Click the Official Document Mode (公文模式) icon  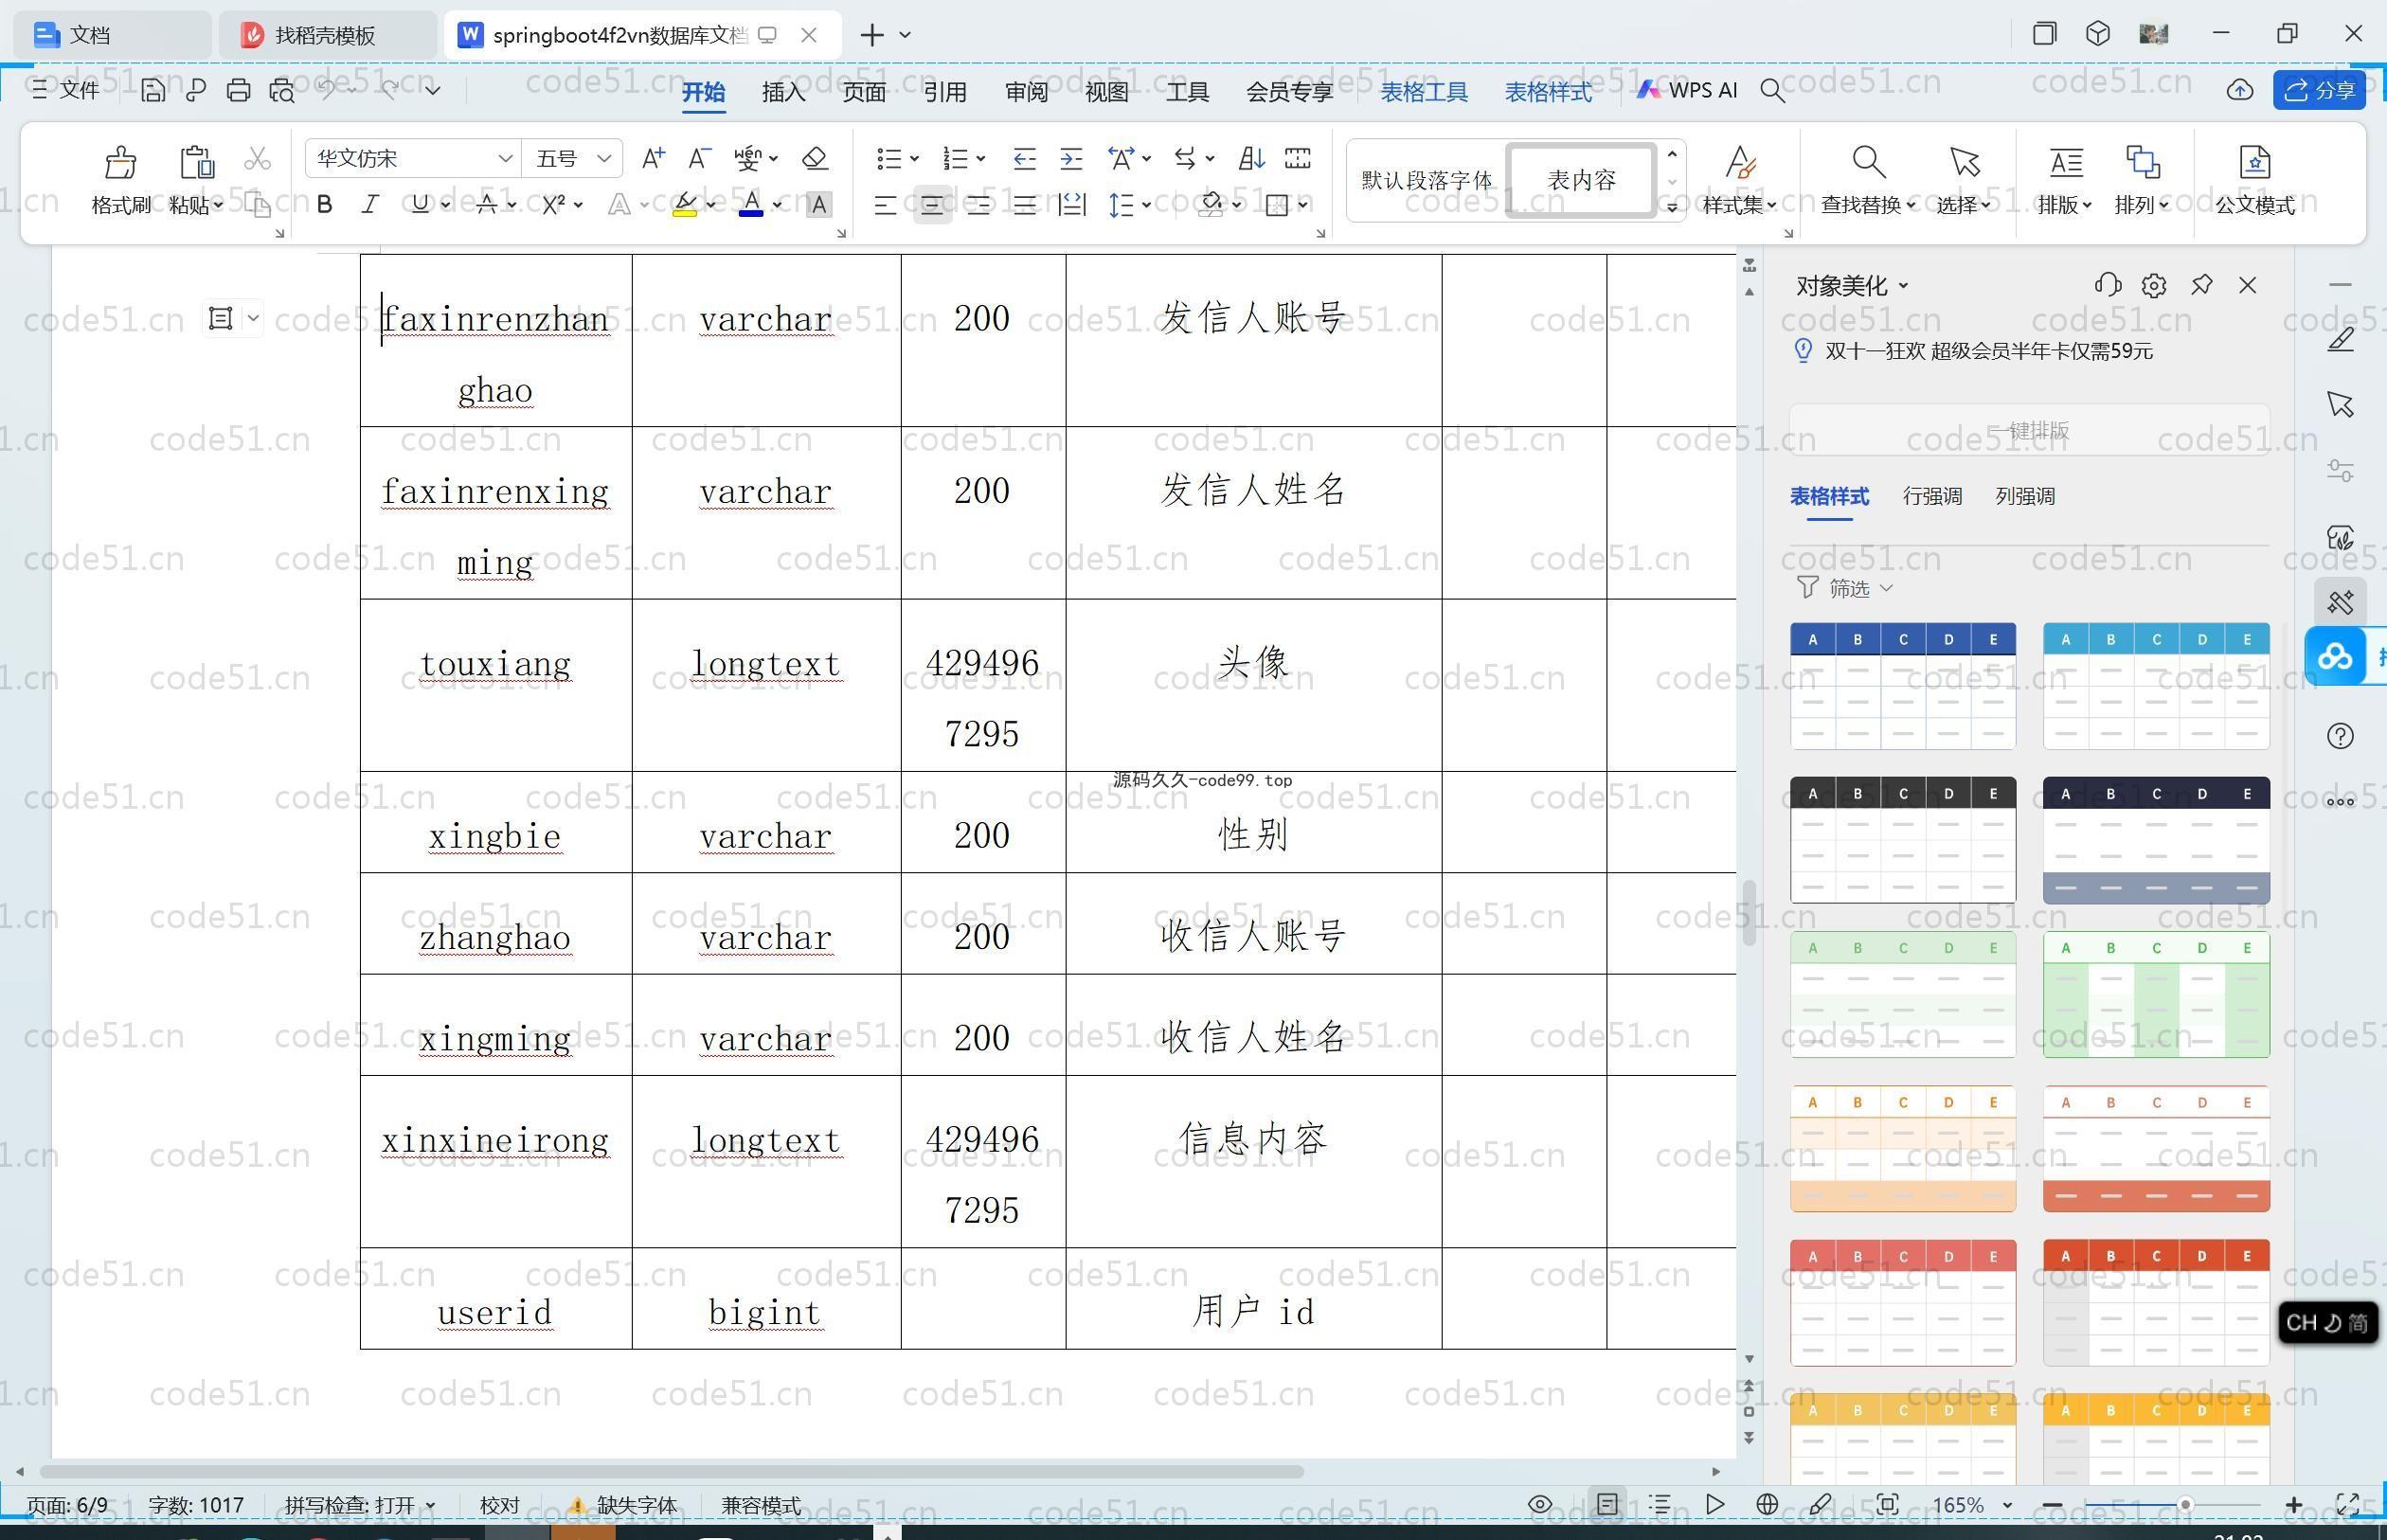pyautogui.click(x=2254, y=162)
